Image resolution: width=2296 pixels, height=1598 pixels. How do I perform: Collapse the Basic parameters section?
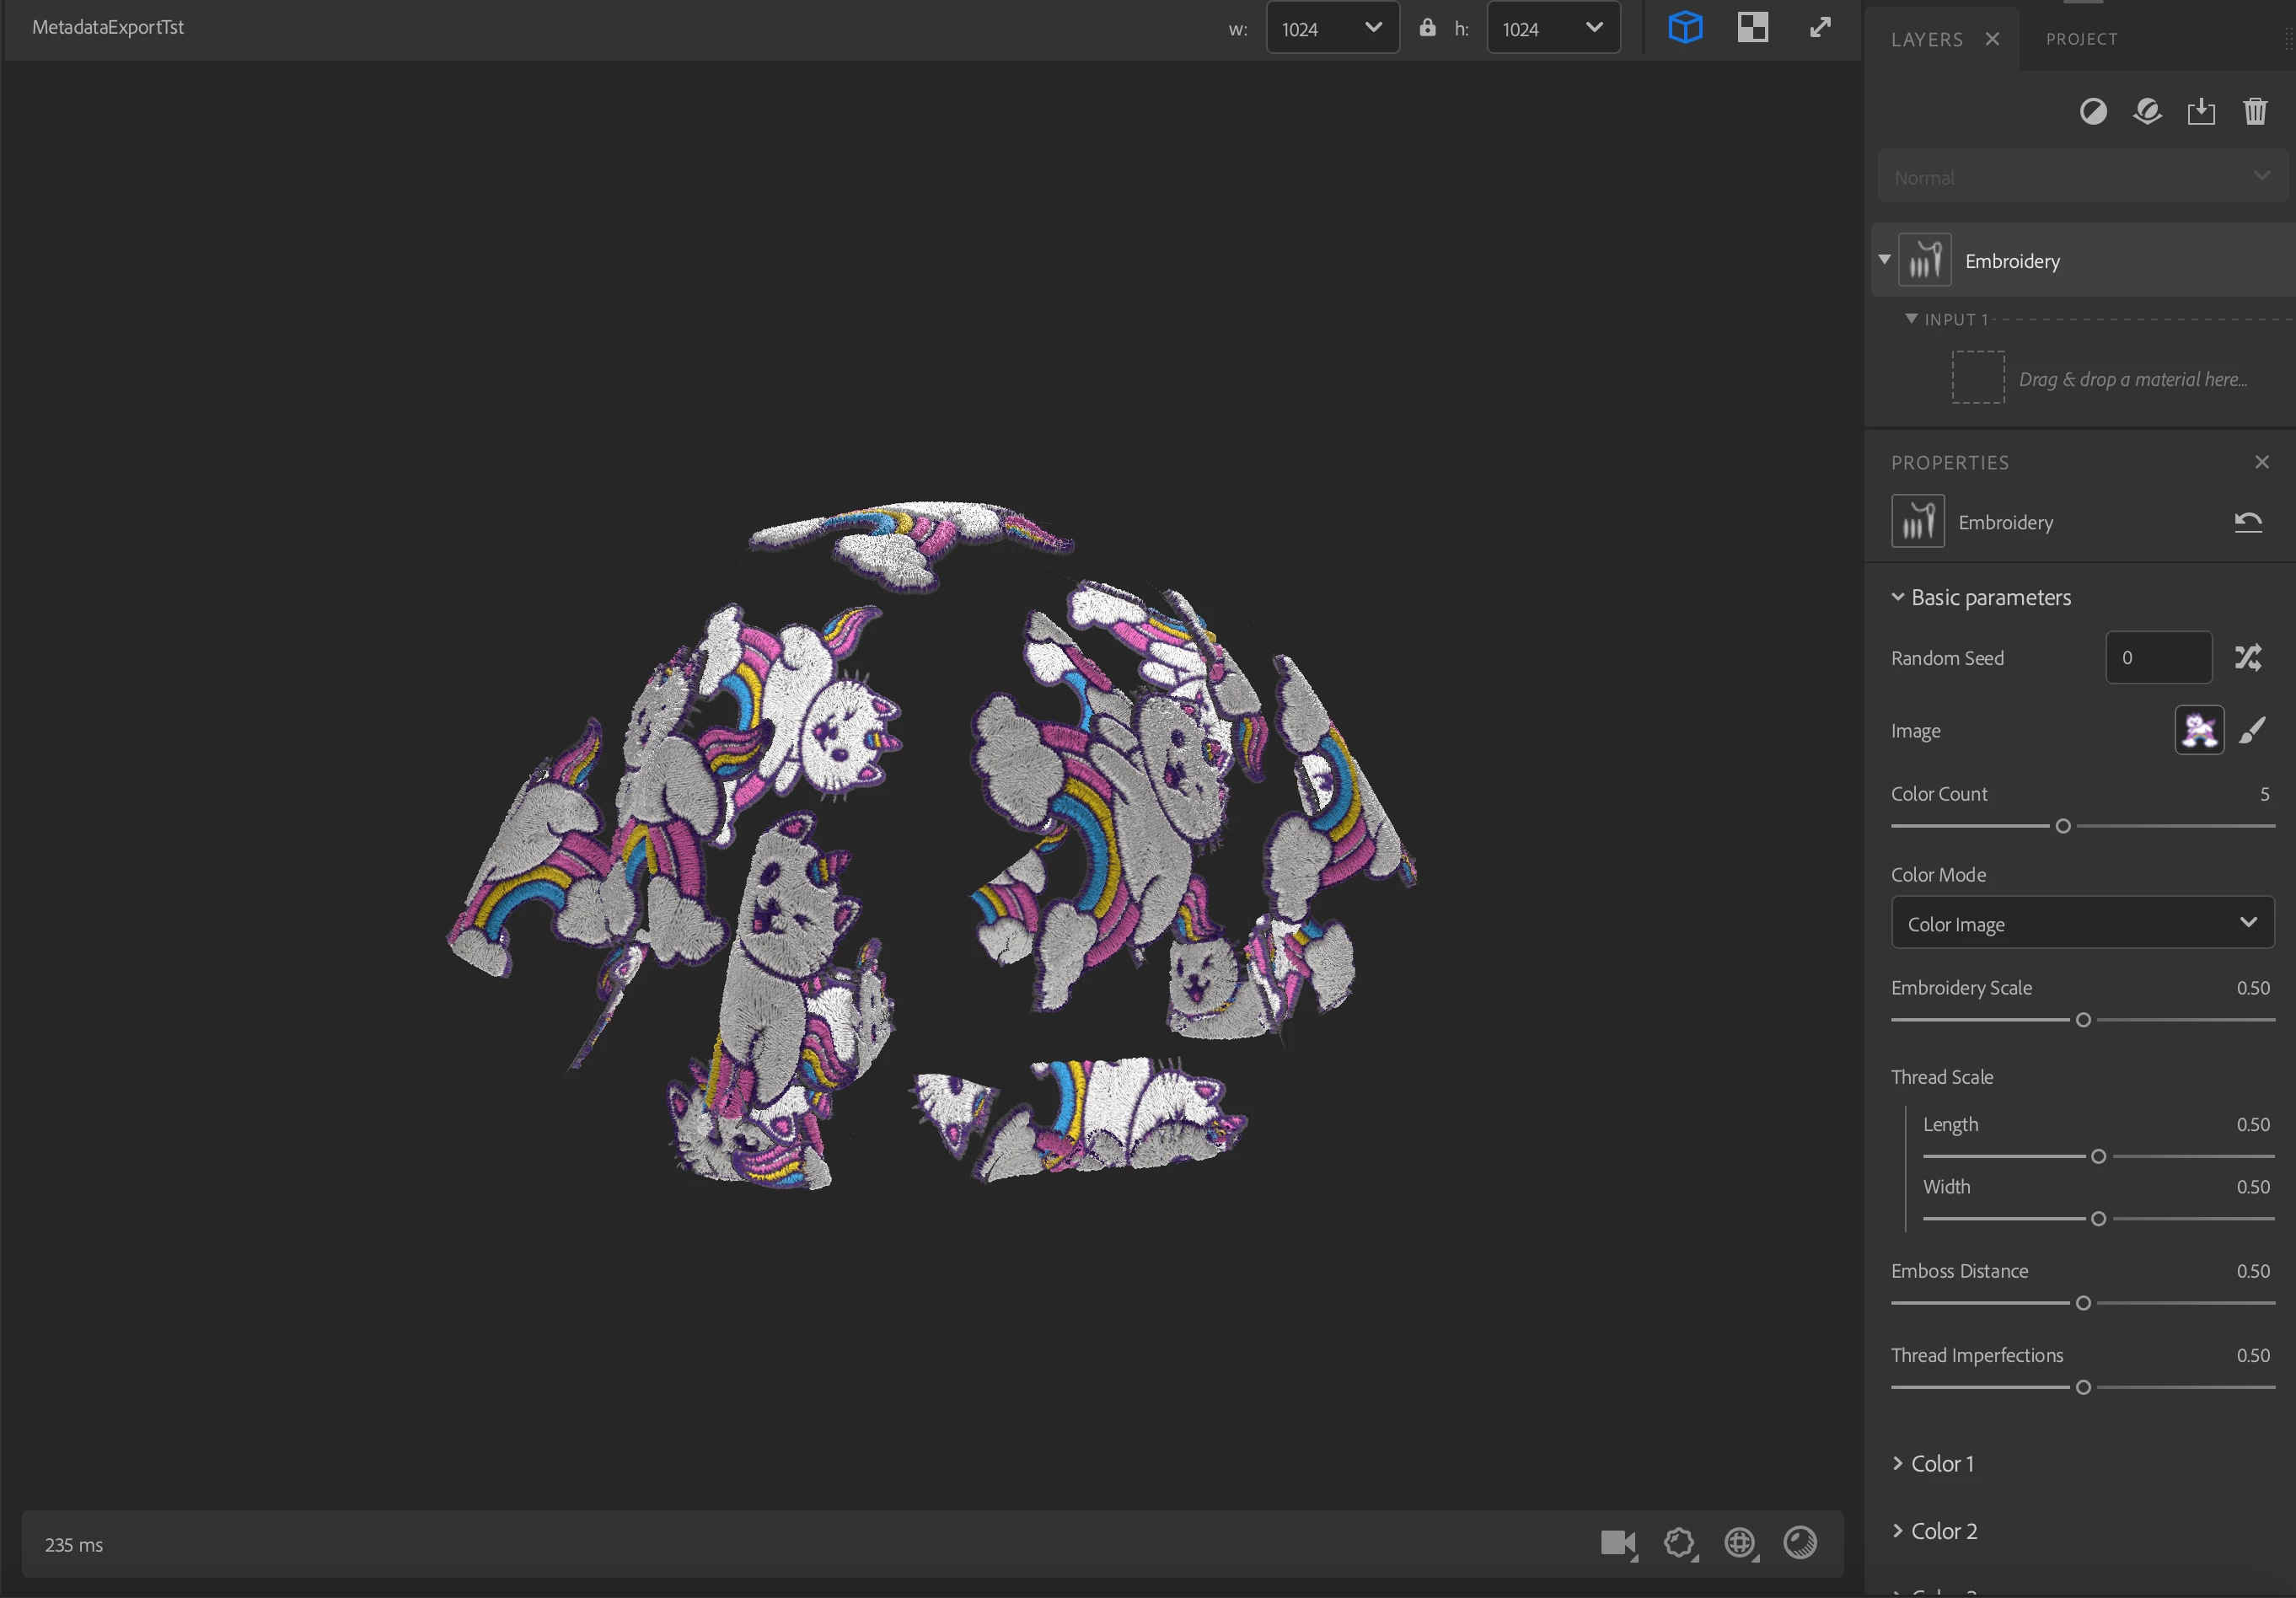pos(1897,597)
